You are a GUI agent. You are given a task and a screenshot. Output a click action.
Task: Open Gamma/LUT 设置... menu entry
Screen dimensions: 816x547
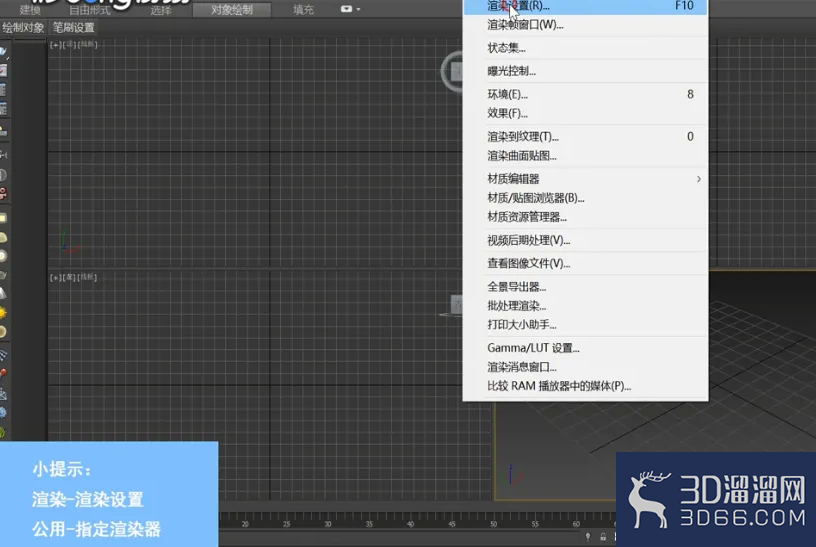pos(585,348)
